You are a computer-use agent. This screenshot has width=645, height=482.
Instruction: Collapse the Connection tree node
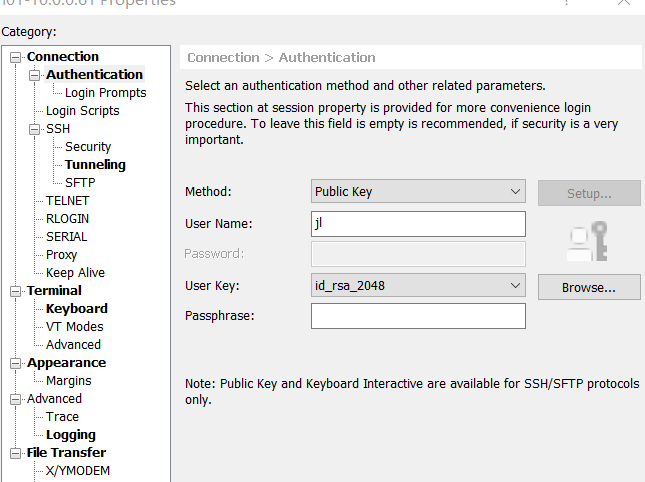point(16,57)
